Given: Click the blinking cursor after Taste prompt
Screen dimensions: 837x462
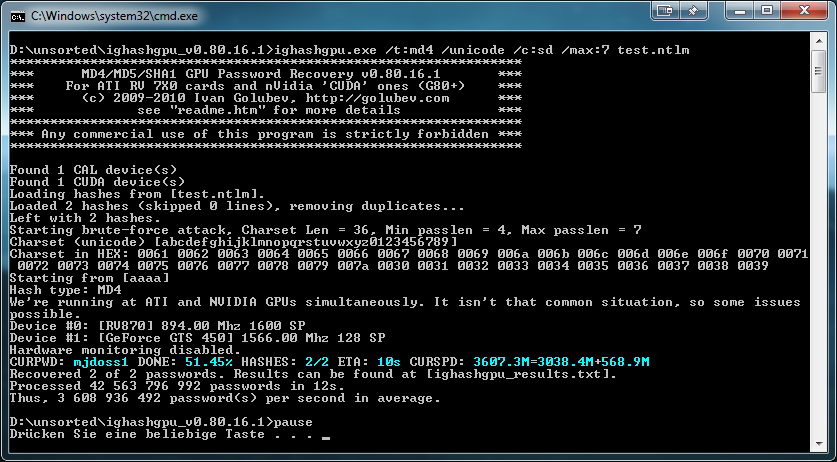Looking at the screenshot, I should coord(326,438).
